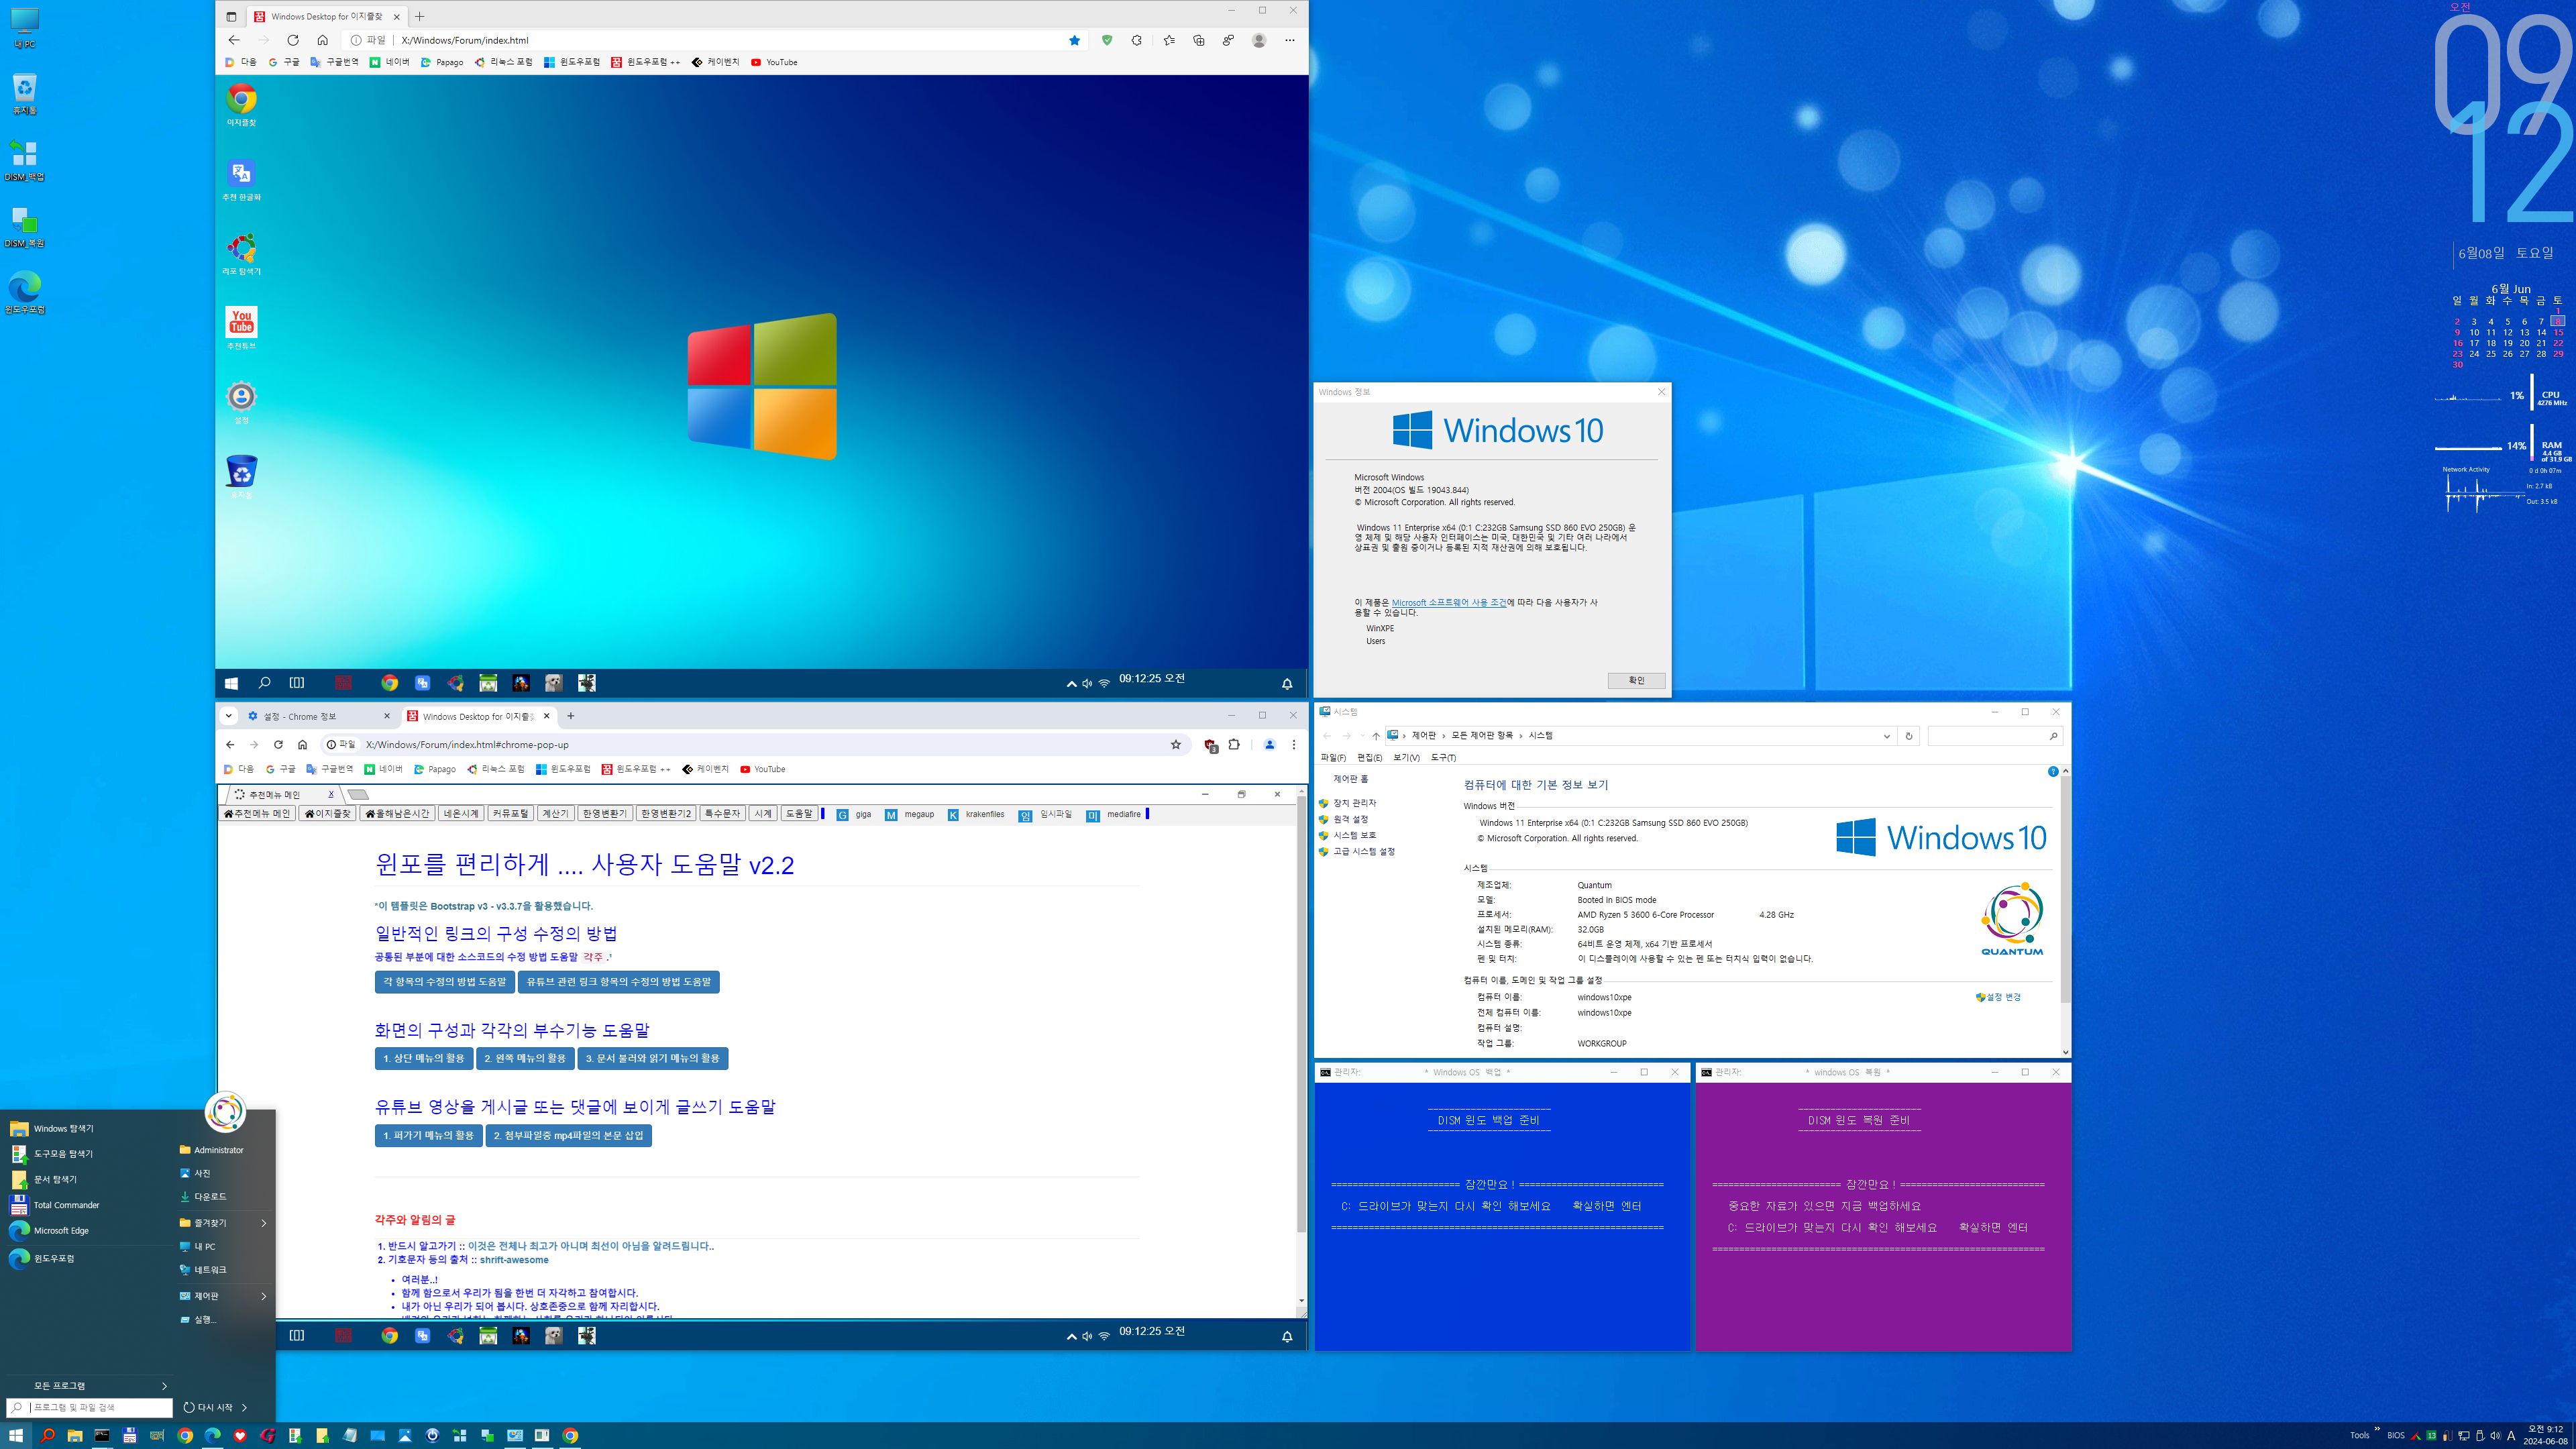This screenshot has height=1449, width=2576.
Task: Click the Chrome page vertical scrollbar
Action: (1301, 1015)
